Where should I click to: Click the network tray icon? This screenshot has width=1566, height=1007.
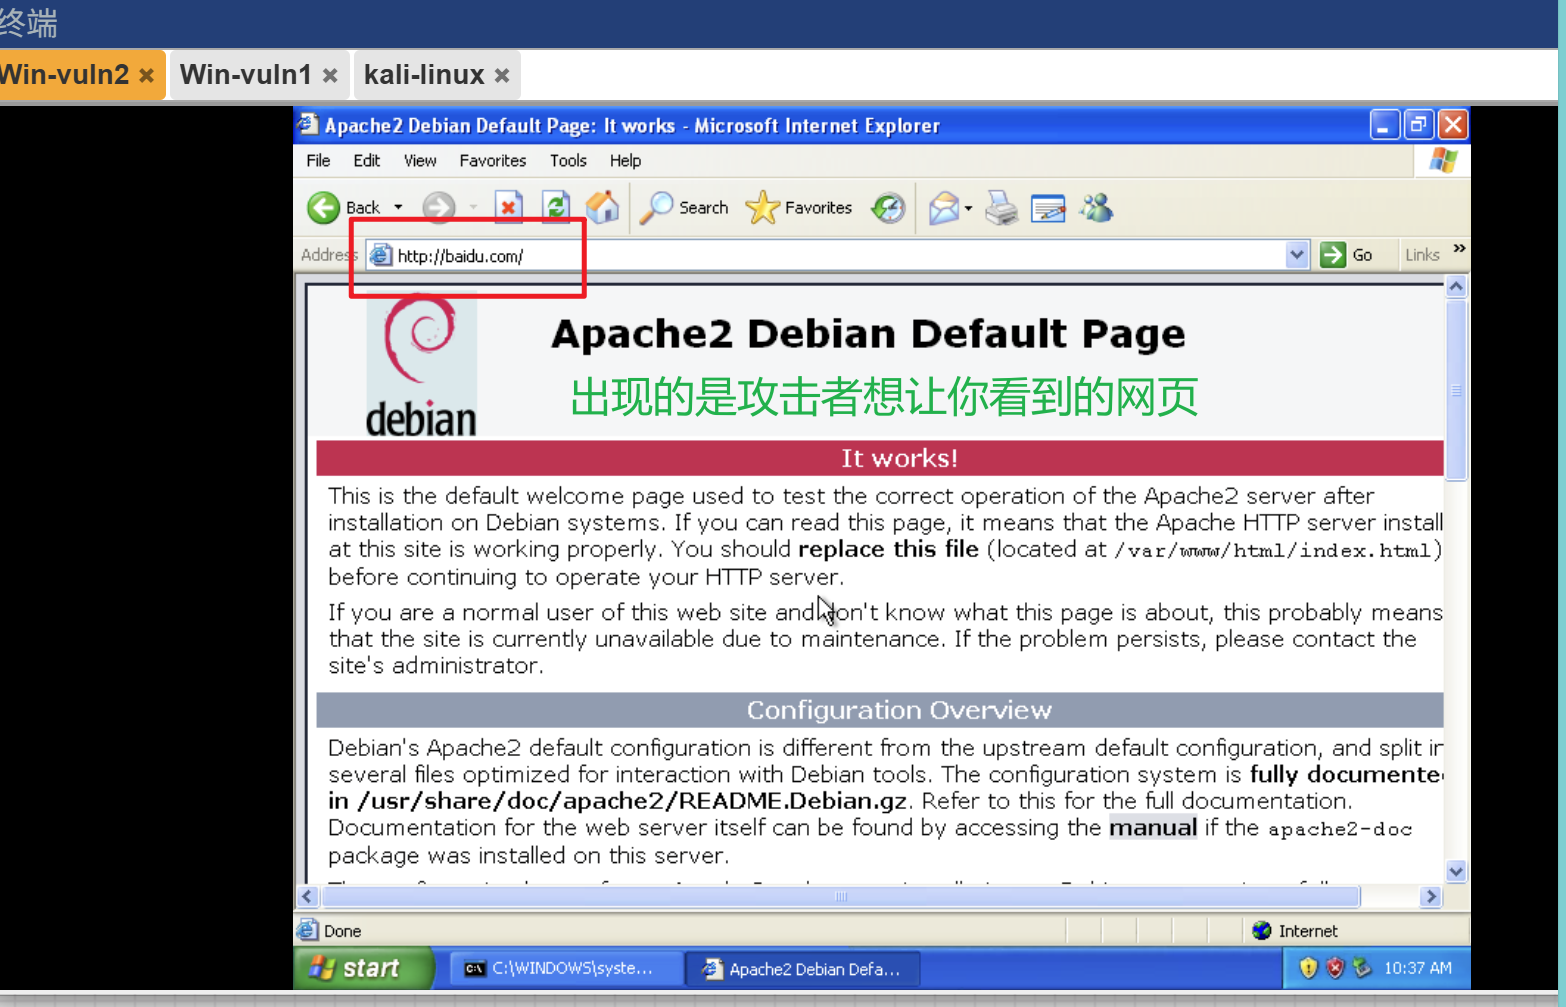1361,967
